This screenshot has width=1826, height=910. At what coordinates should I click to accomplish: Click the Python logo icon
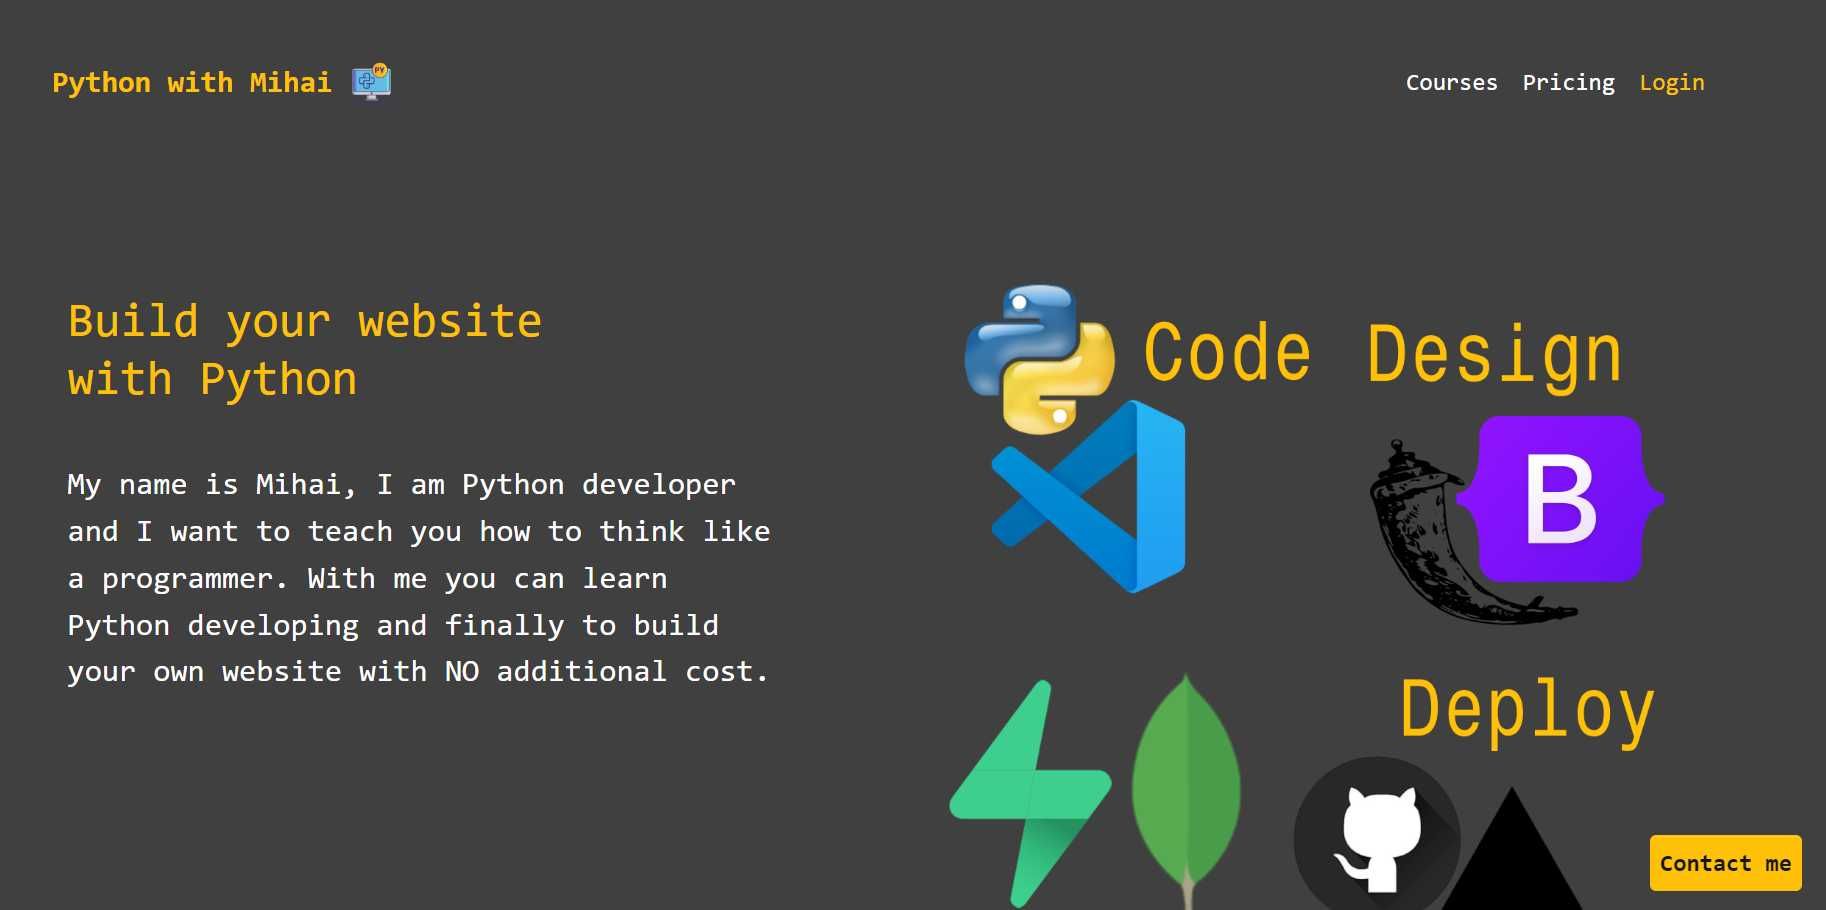pos(1040,358)
